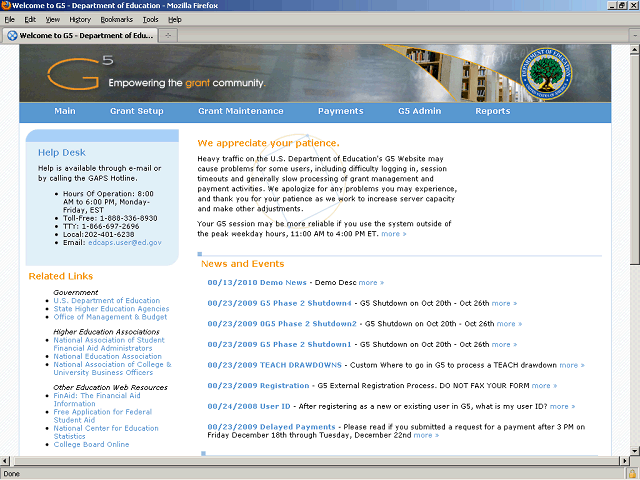The height and width of the screenshot is (480, 640).
Task: Click 'more' on the Shutdown4 news row
Action: pyautogui.click(x=504, y=303)
